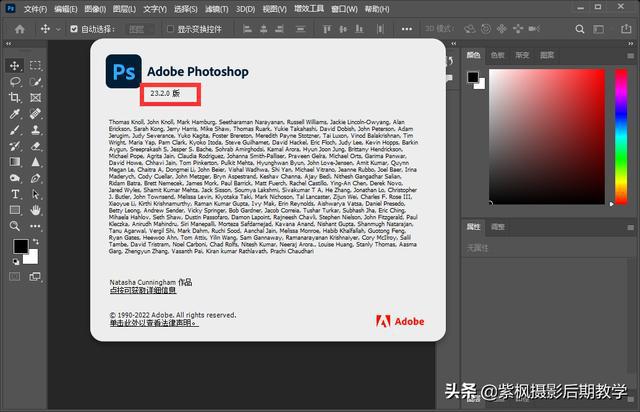Open Edit Toolbar three-dots in toolbox
The image size is (640, 412).
[35, 226]
